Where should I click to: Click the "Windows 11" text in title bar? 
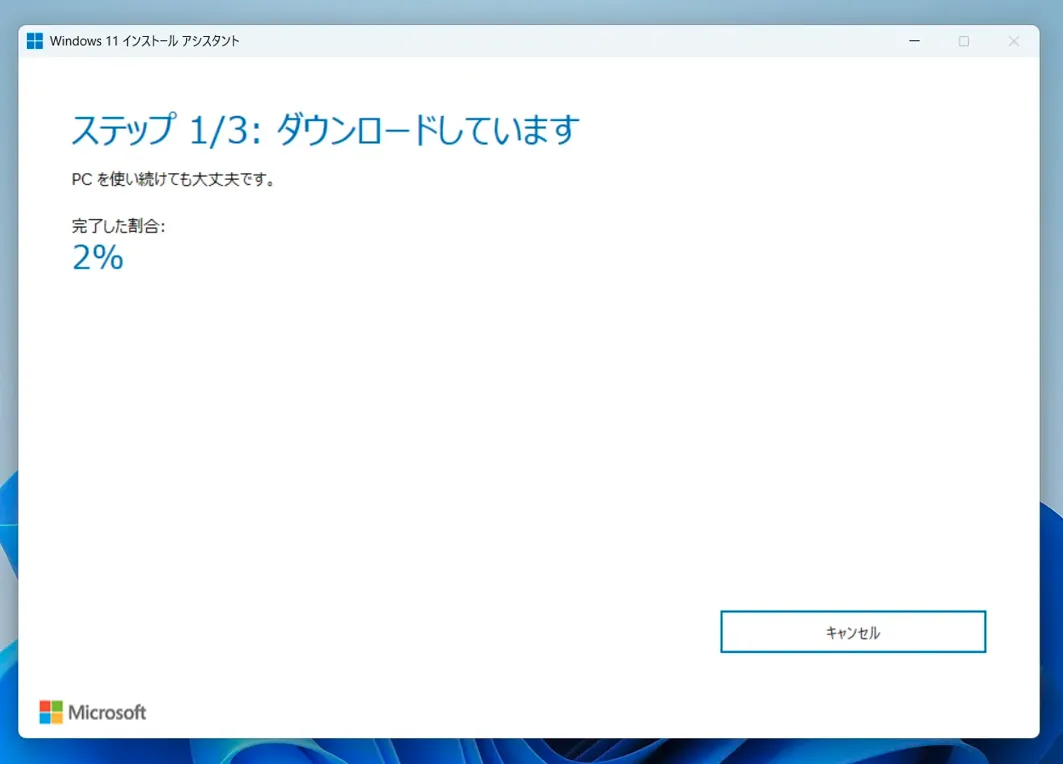coord(79,41)
